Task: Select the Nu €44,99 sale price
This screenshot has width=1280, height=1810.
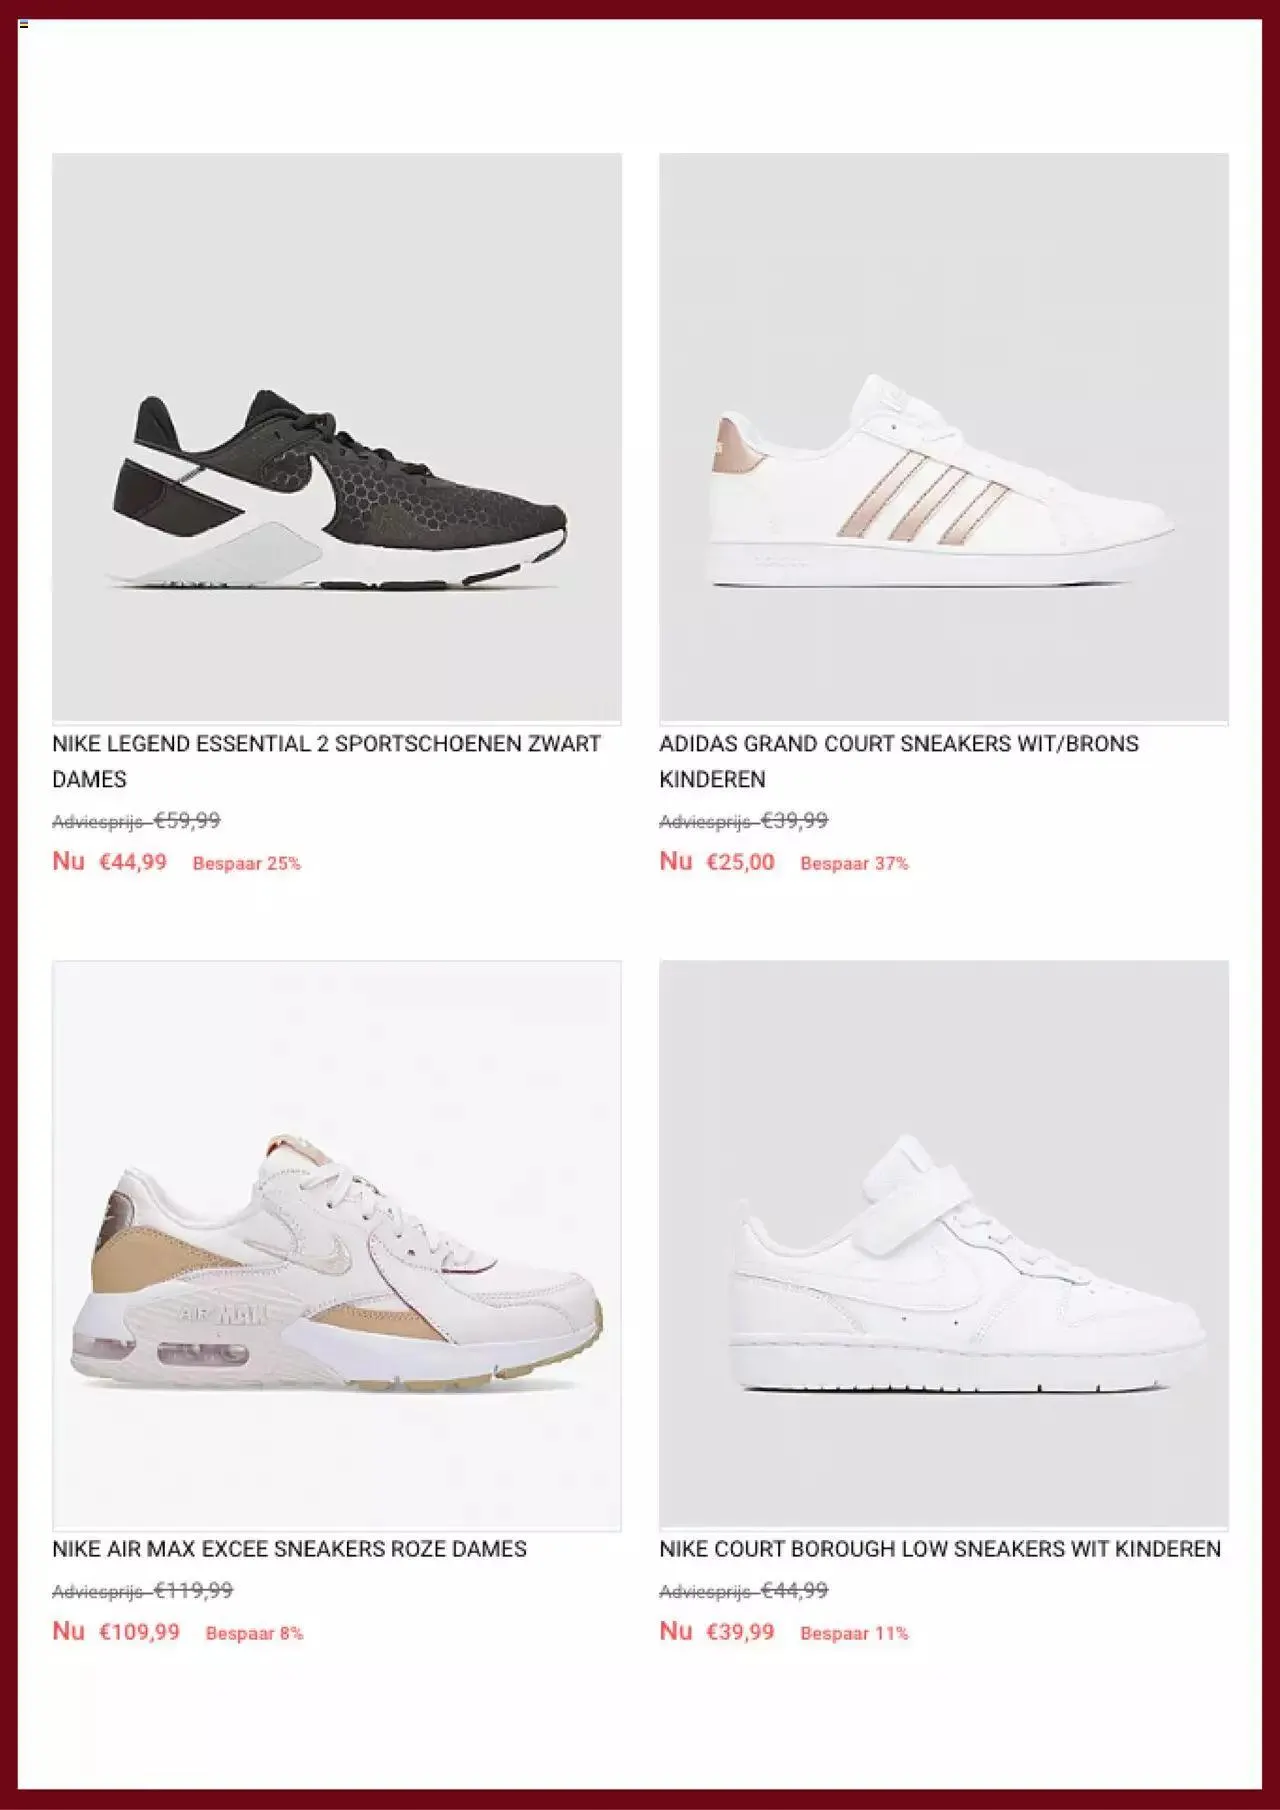Action: [x=109, y=861]
